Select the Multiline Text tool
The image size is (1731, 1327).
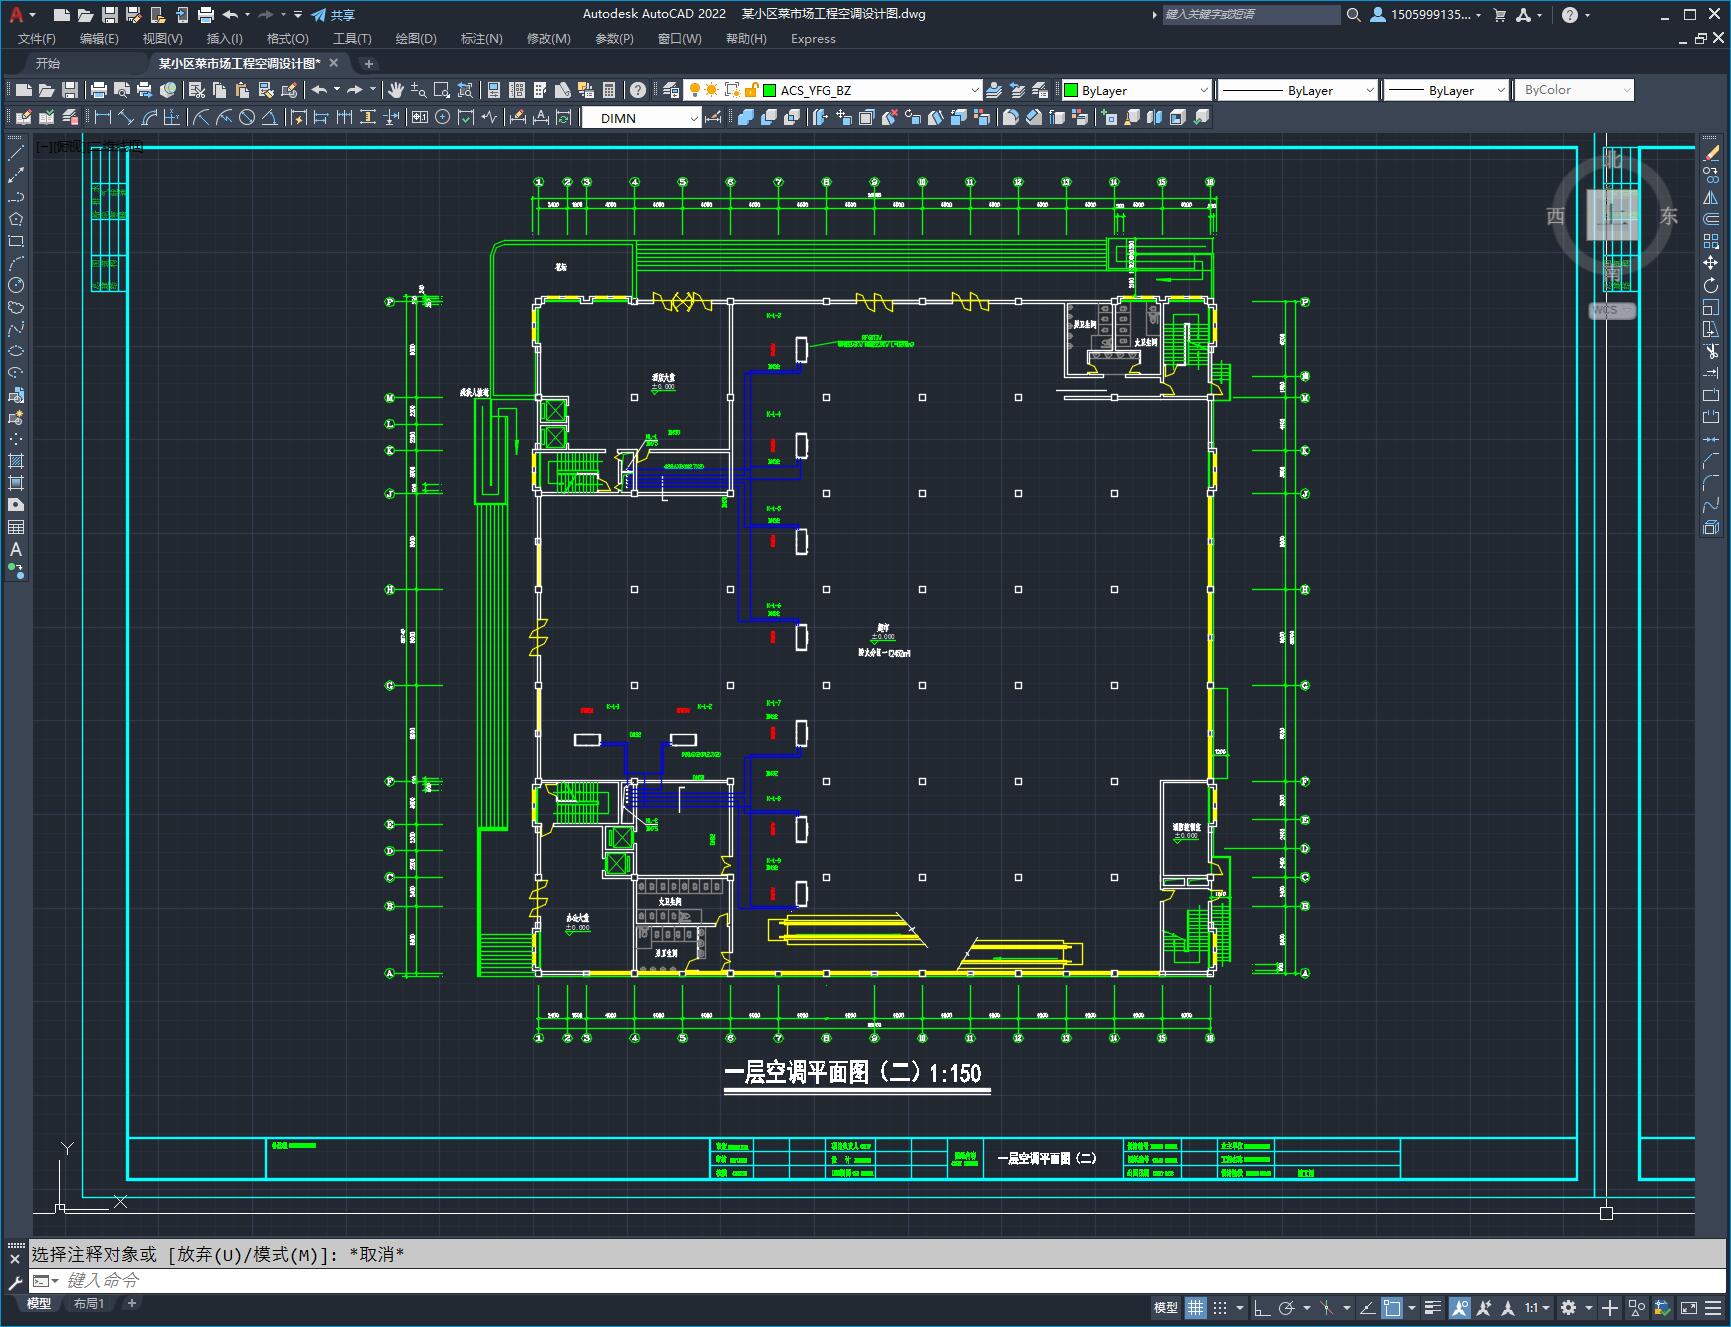16,549
